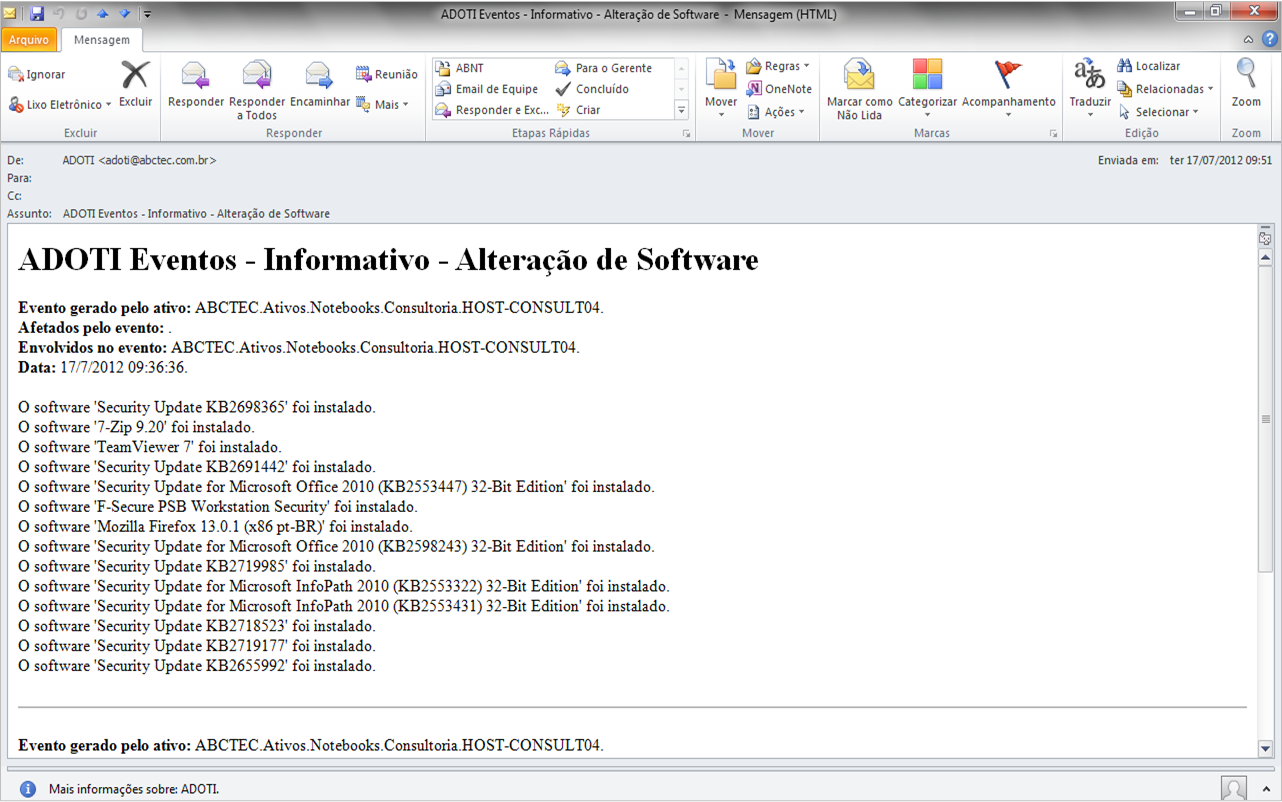Open the Arquivo tab
Screen dimensions: 1282x802
click(x=29, y=40)
